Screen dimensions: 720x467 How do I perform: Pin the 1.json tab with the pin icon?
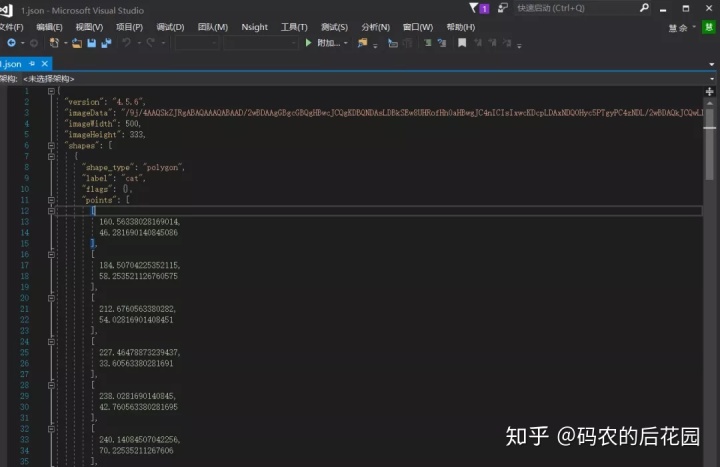(32, 63)
